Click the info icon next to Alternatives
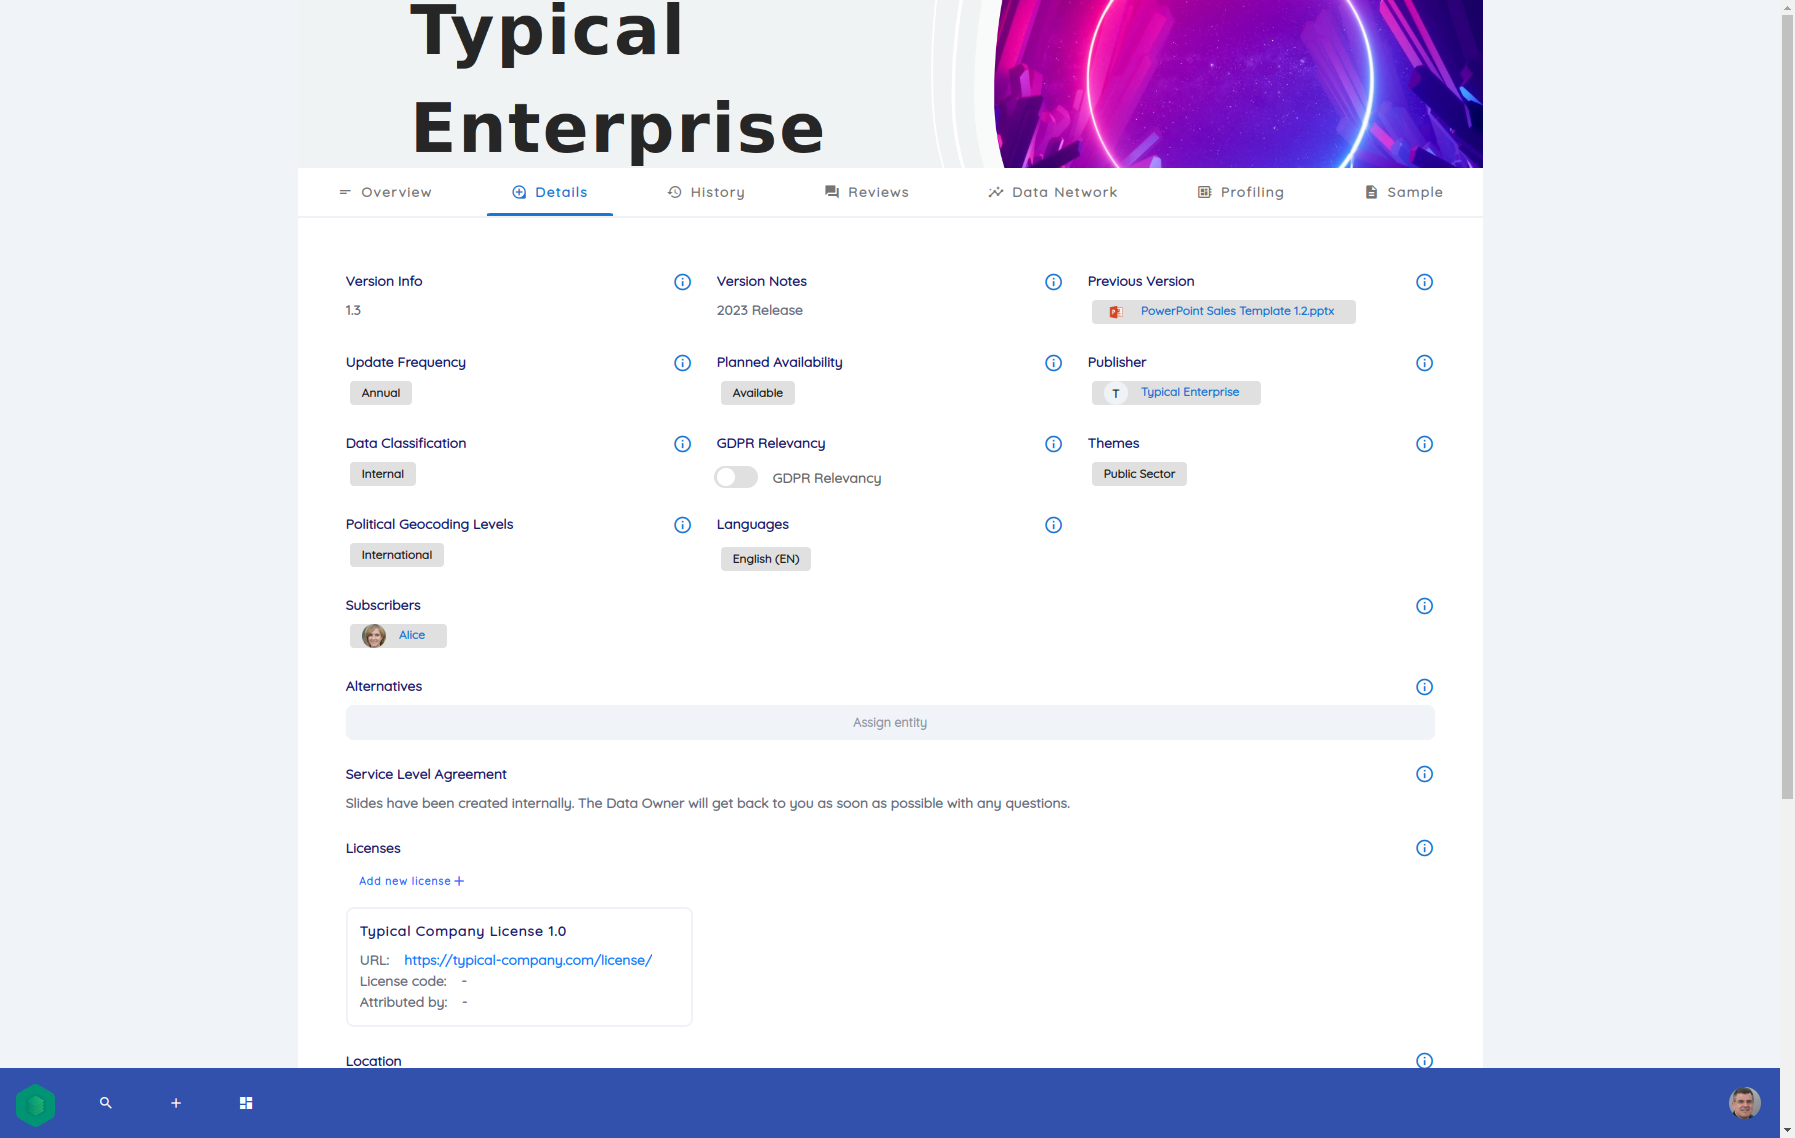The width and height of the screenshot is (1795, 1138). click(1424, 687)
